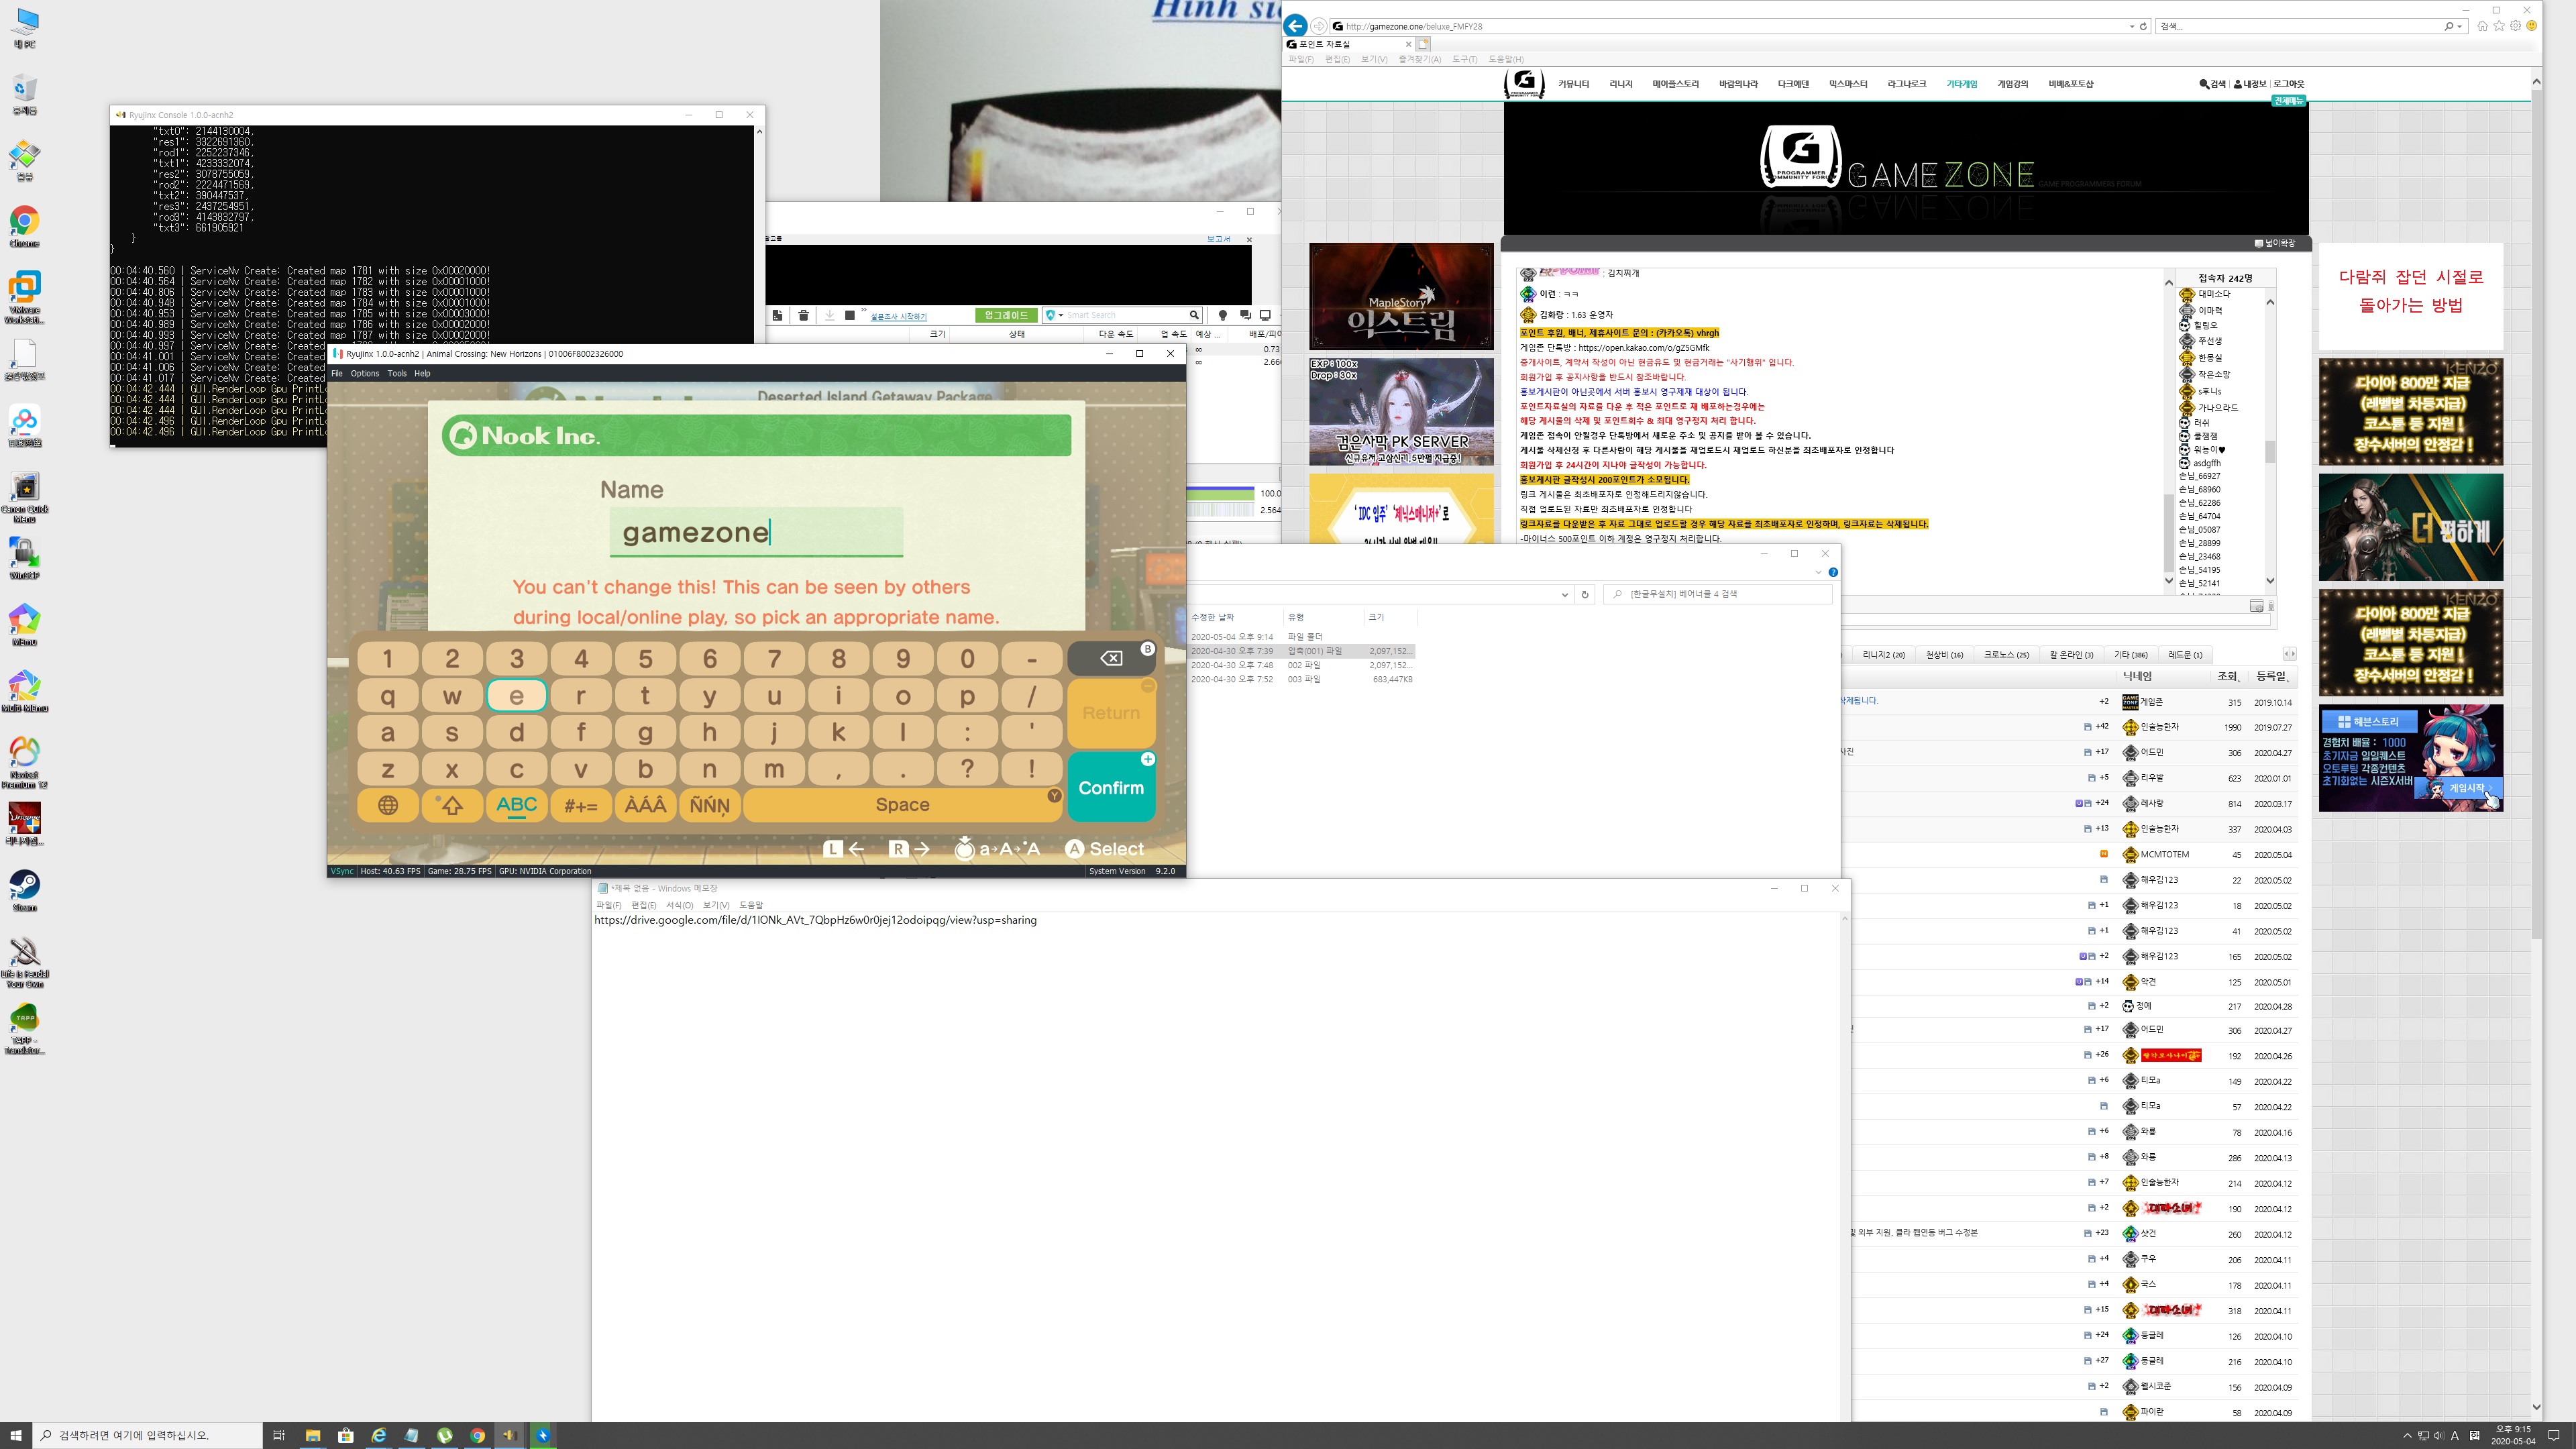2576x1449 pixels.
Task: Select the 기타 (386) category tab
Action: coord(2131,655)
